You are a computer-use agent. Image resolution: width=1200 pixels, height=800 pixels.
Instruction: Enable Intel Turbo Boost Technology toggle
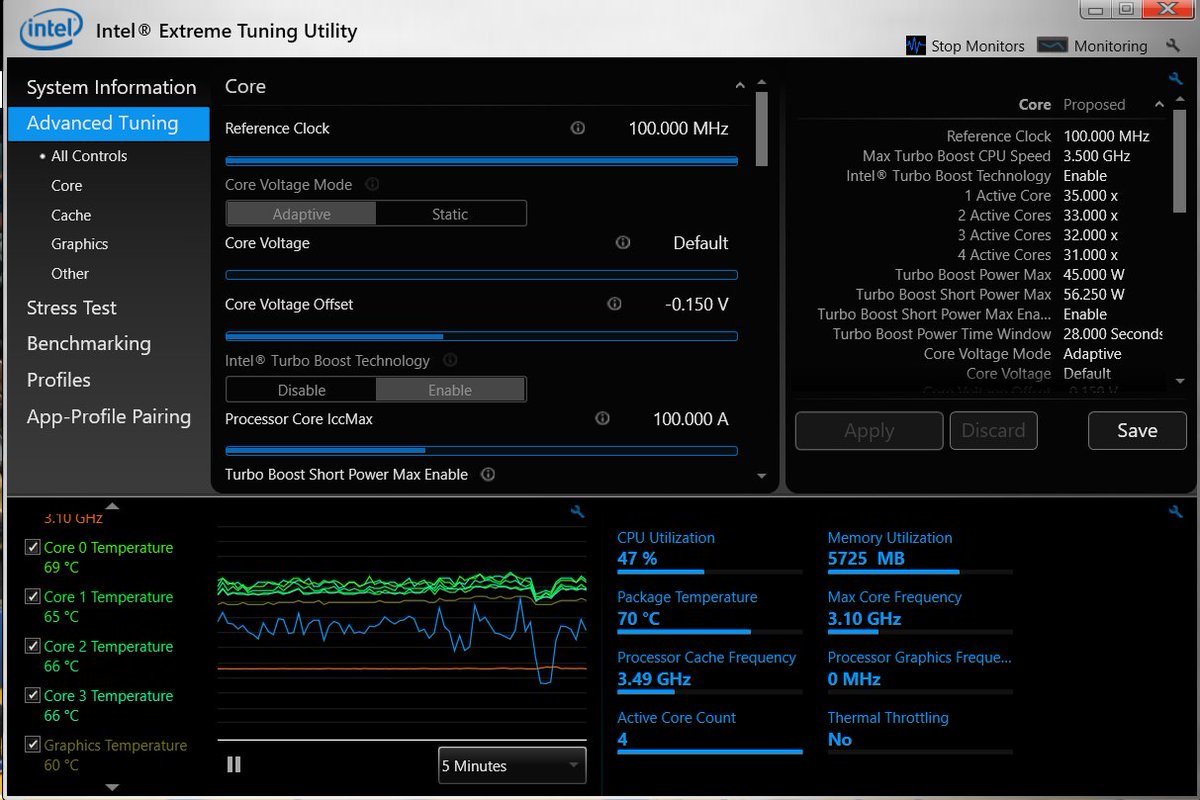tap(451, 390)
